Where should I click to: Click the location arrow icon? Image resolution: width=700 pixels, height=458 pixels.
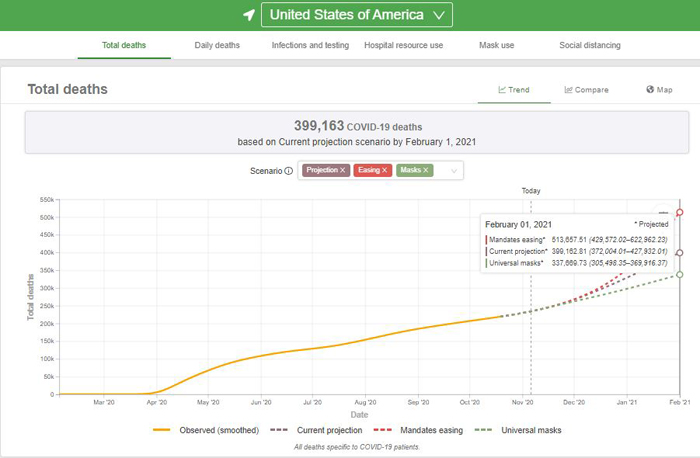click(x=249, y=15)
